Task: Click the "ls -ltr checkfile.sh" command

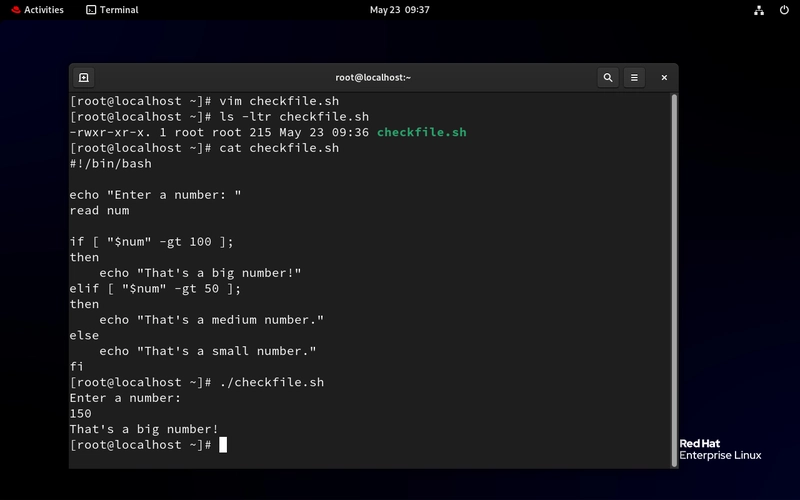Action: [294, 117]
